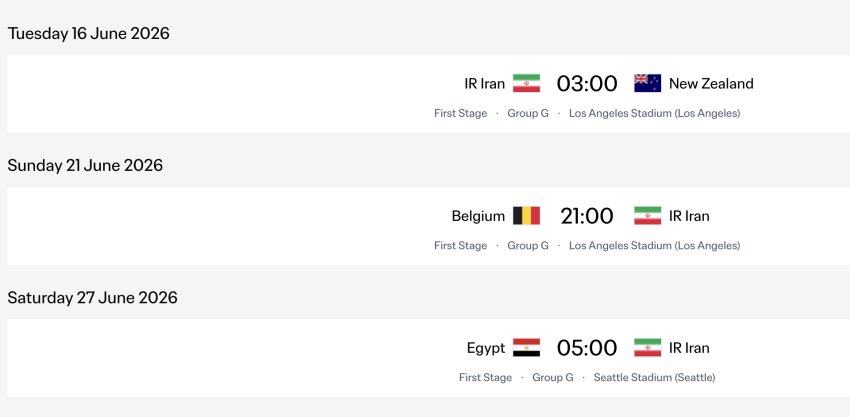Click Los Angeles Stadium venue on 21 June
The image size is (850, 417).
tap(654, 246)
